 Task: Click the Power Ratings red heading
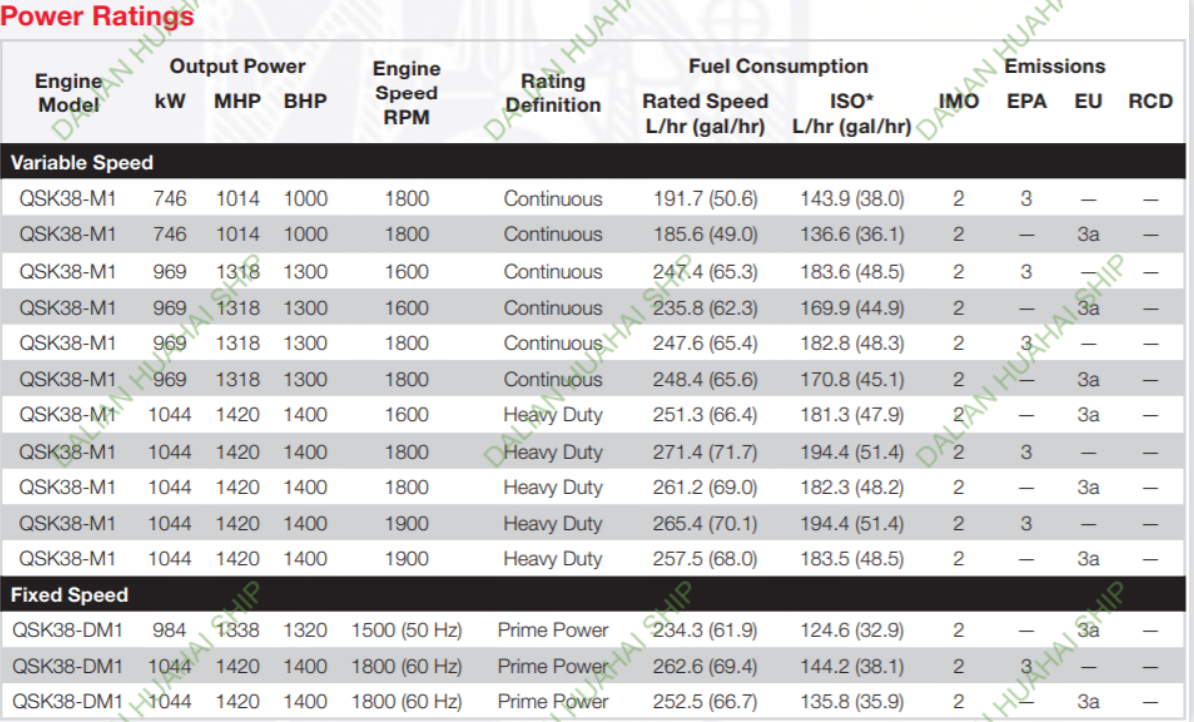tap(98, 16)
